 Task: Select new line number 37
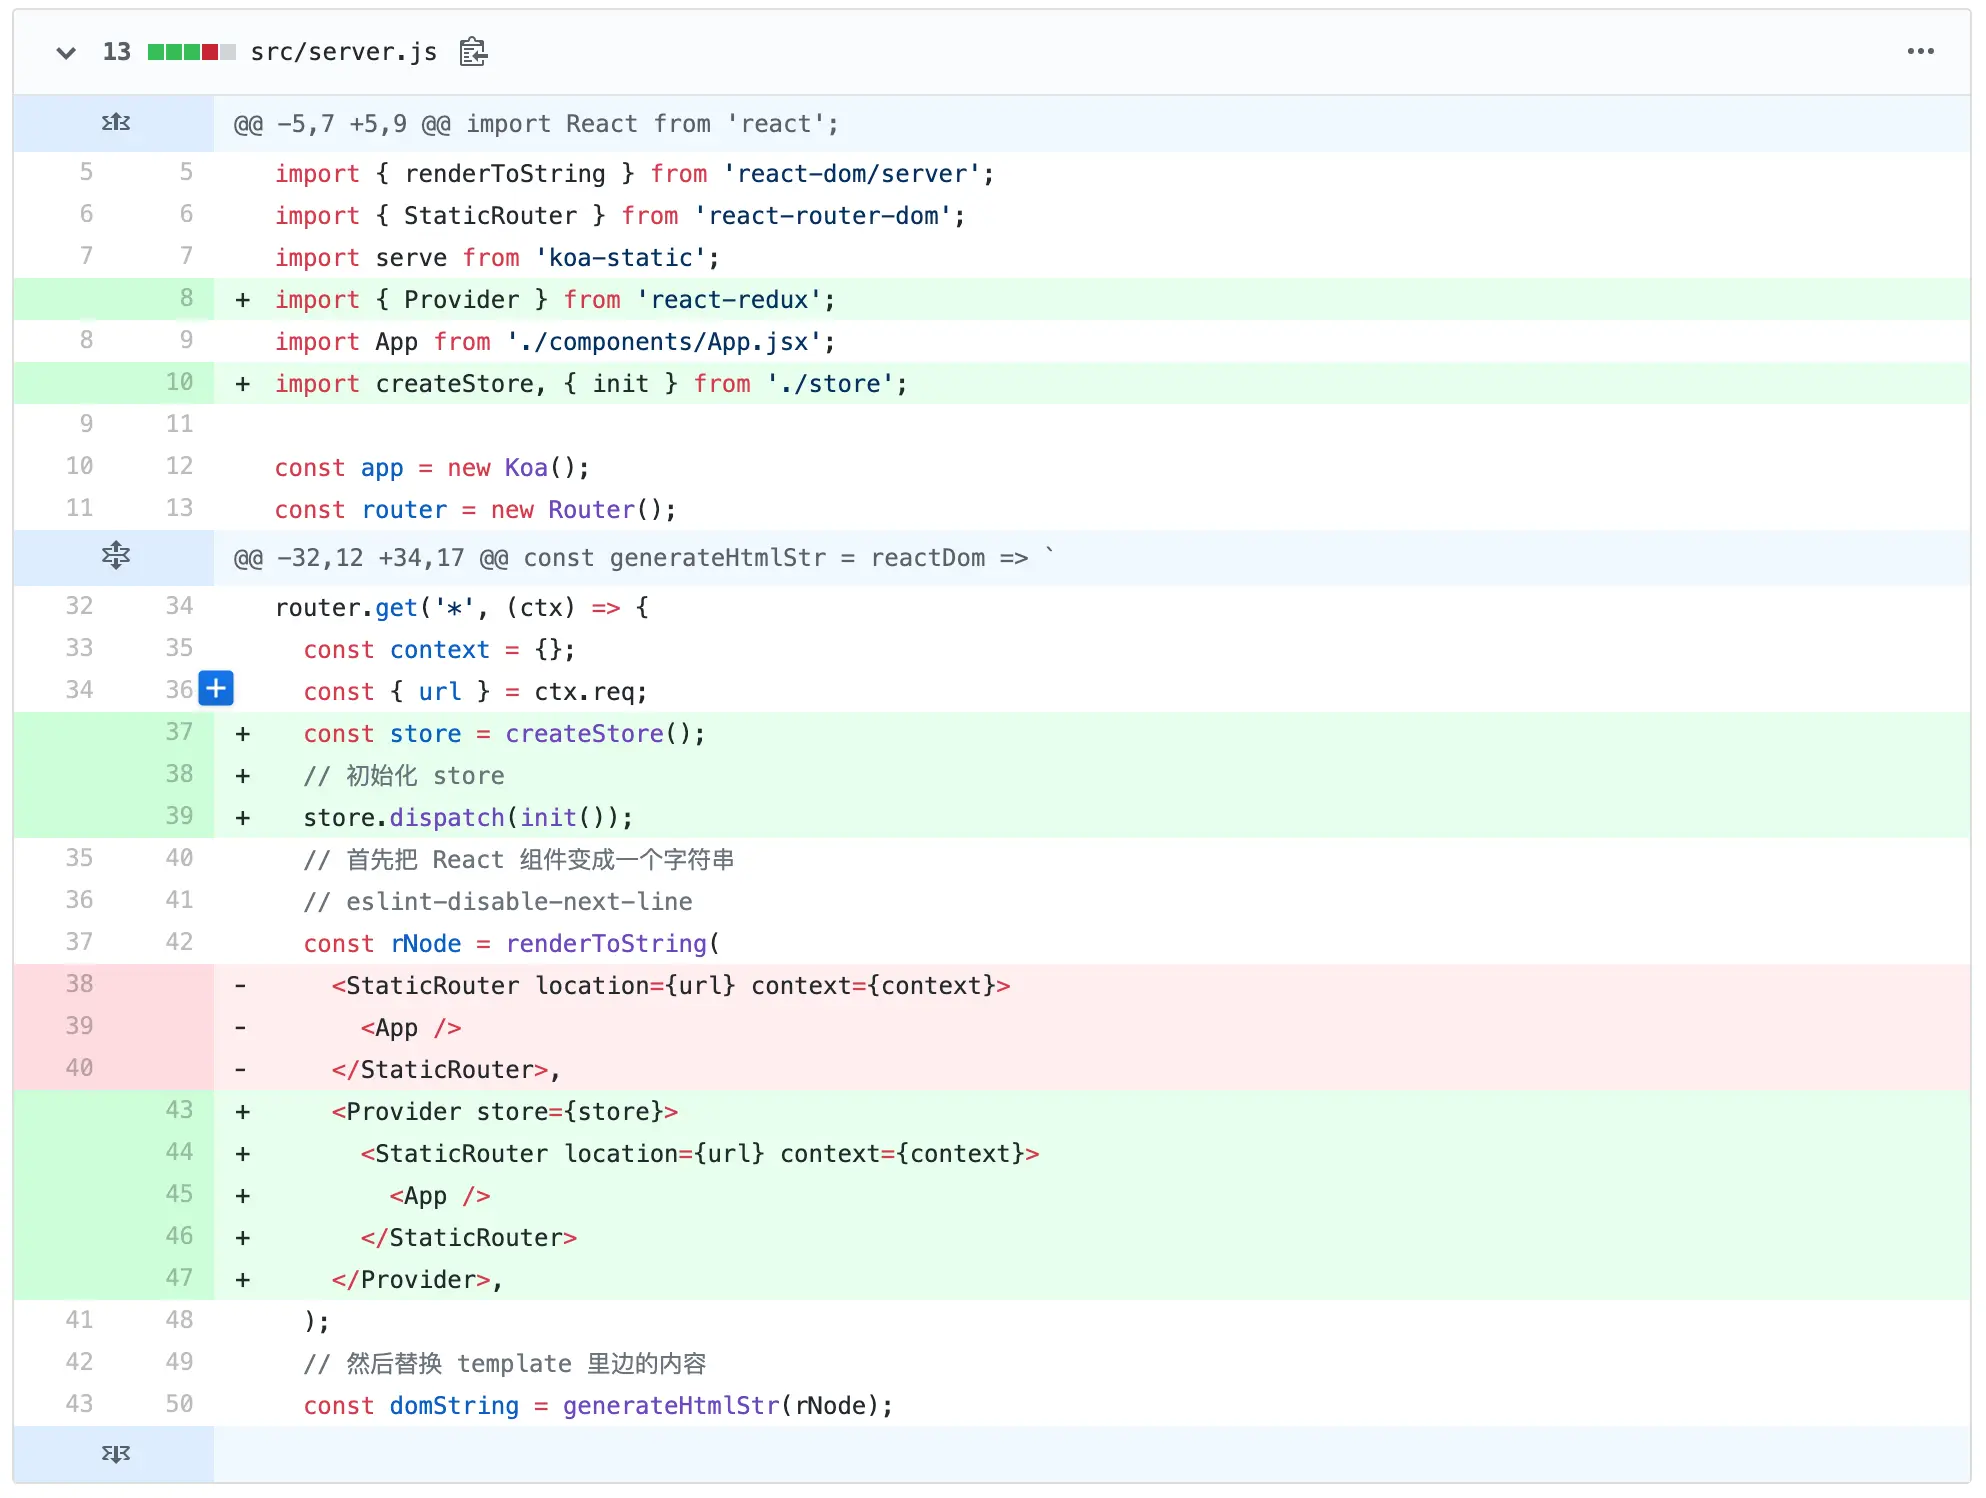click(179, 732)
